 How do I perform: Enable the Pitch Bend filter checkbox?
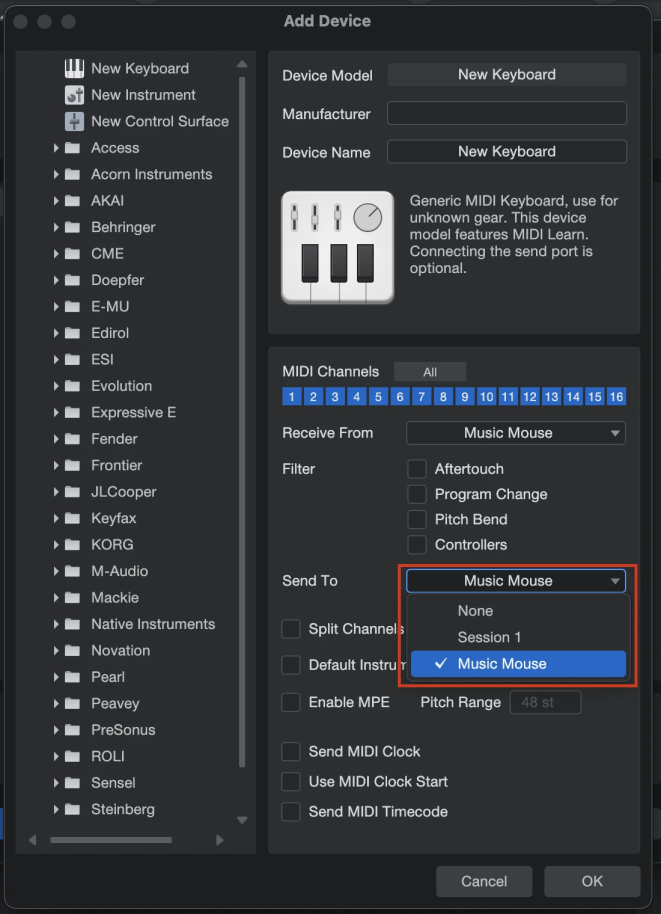pyautogui.click(x=417, y=520)
